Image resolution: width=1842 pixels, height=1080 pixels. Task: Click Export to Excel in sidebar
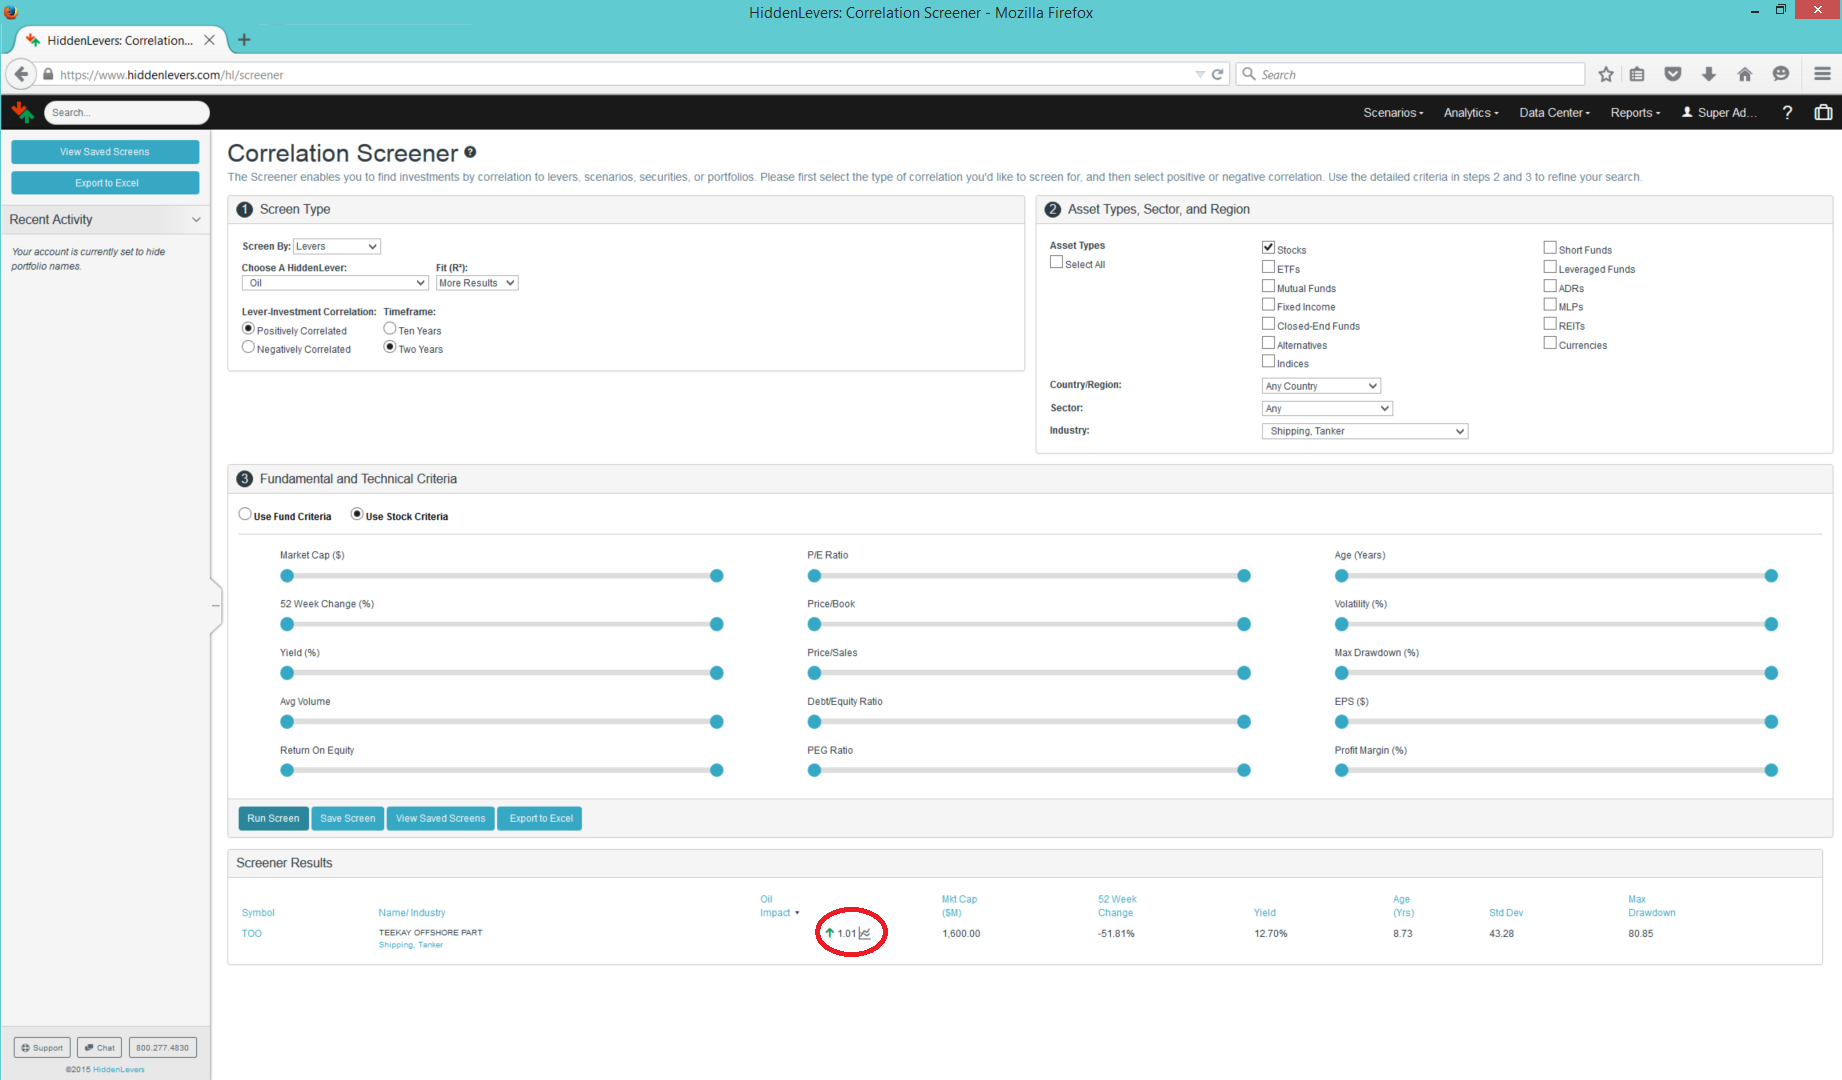[105, 183]
